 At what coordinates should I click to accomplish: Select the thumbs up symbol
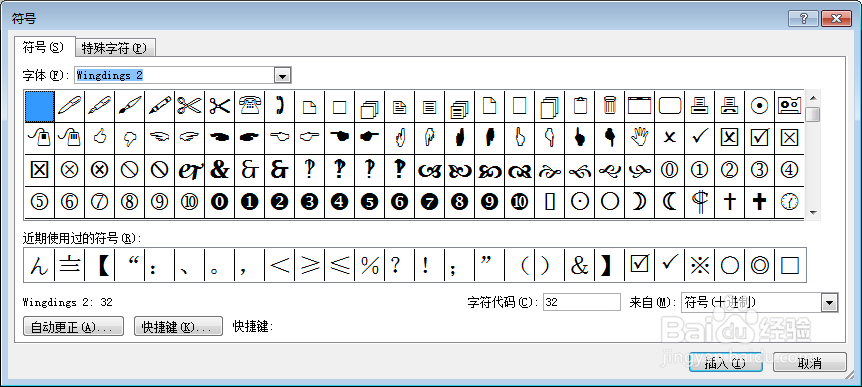(x=100, y=138)
